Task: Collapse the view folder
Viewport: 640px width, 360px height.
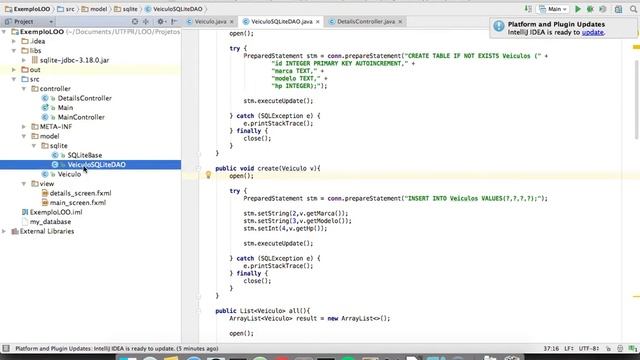Action: click(24, 184)
